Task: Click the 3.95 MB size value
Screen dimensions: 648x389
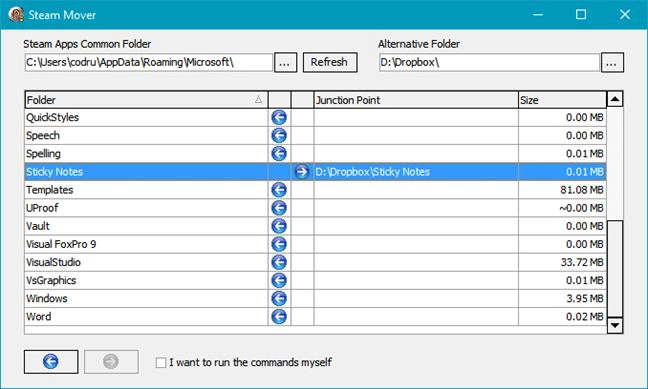Action: [x=585, y=298]
